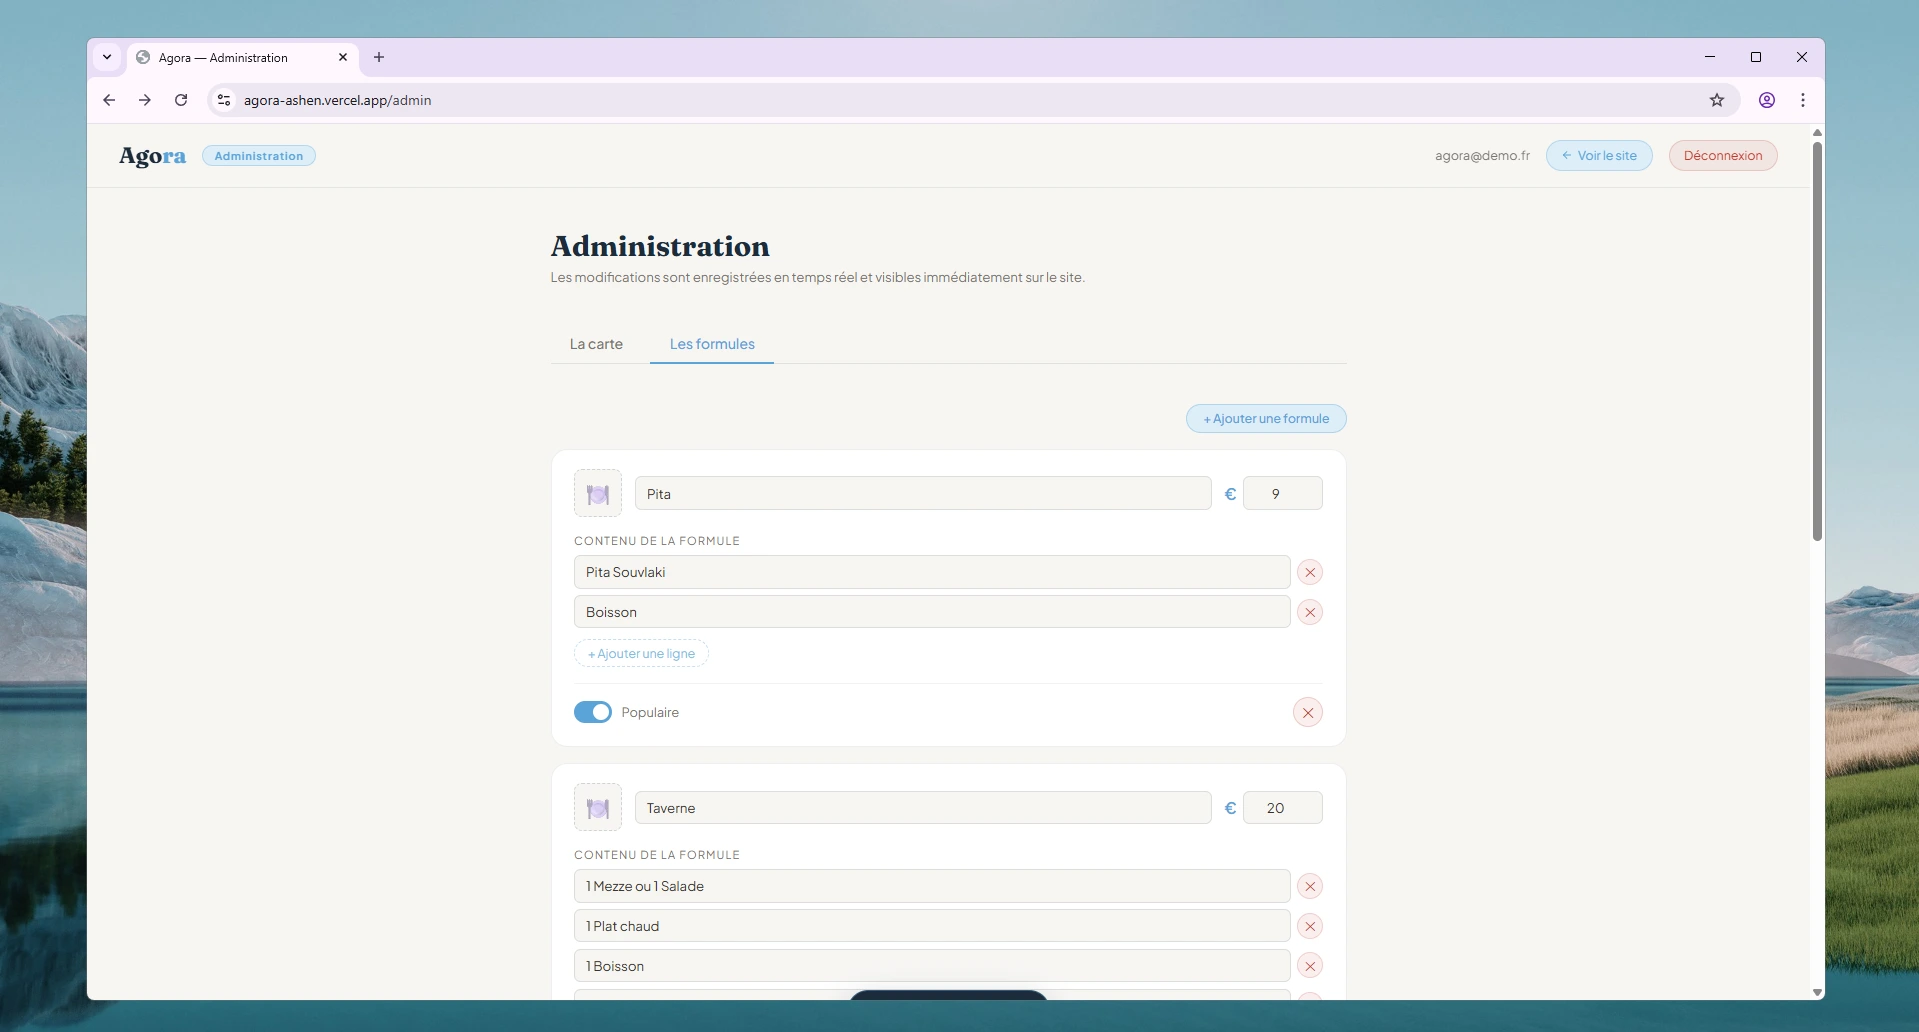The width and height of the screenshot is (1919, 1032).
Task: Open the browser profile icon
Action: click(1766, 100)
